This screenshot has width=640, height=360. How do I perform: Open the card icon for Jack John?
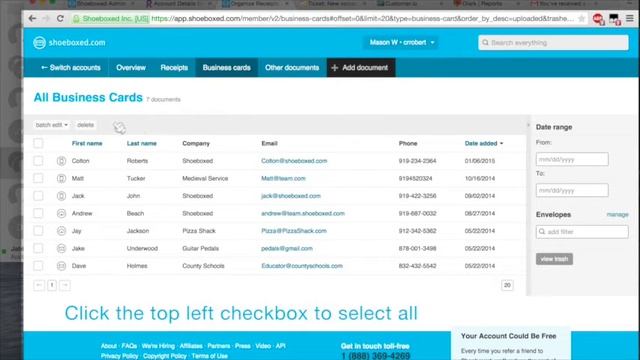point(61,196)
